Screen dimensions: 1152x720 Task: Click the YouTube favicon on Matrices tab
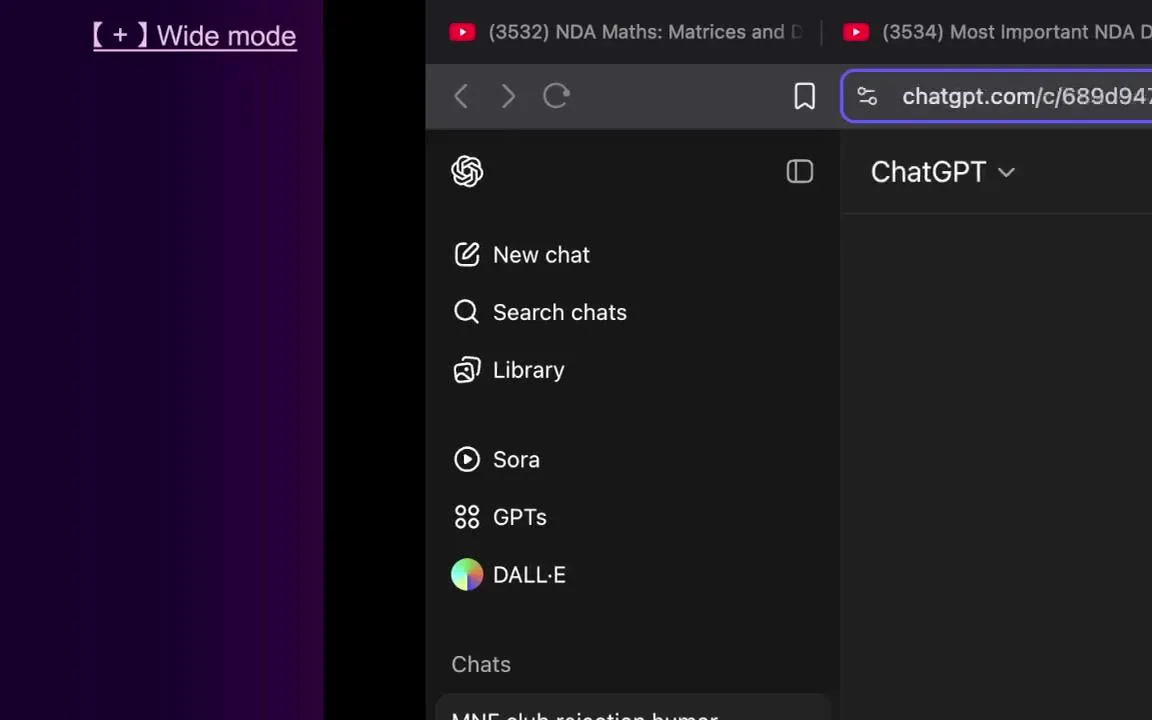(462, 32)
